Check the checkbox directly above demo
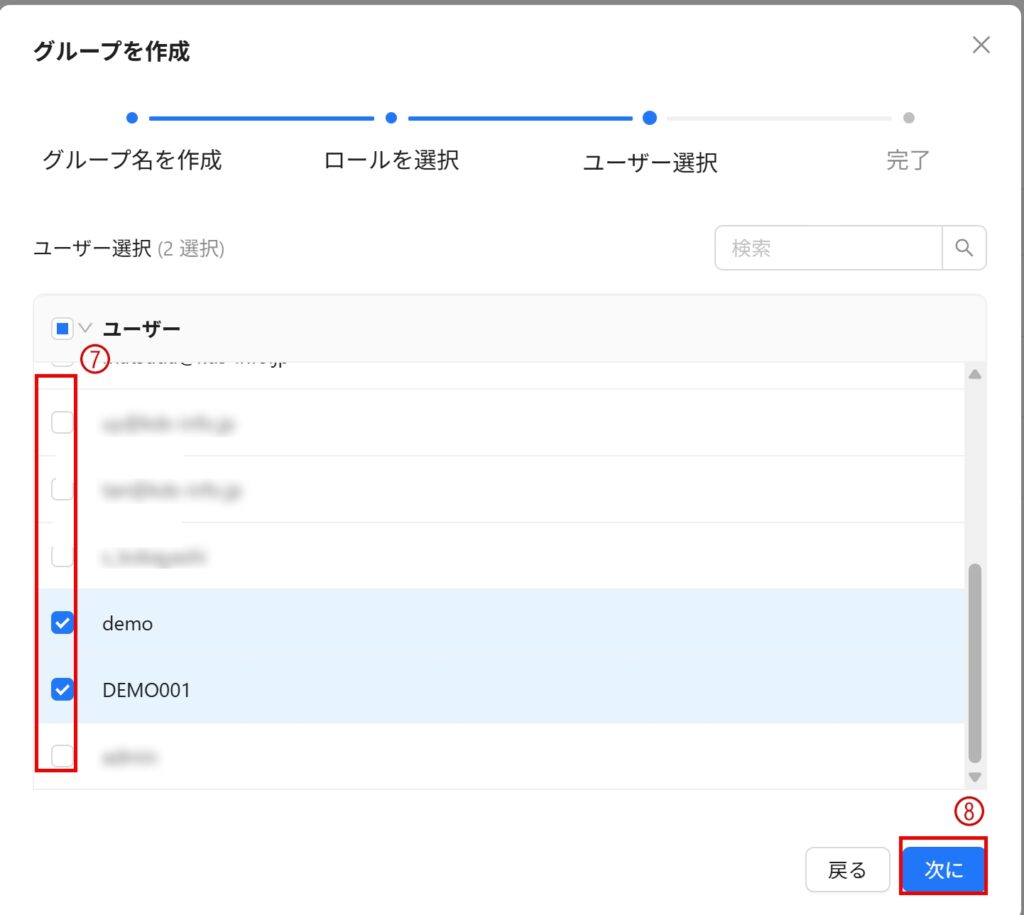This screenshot has height=915, width=1024. [62, 556]
